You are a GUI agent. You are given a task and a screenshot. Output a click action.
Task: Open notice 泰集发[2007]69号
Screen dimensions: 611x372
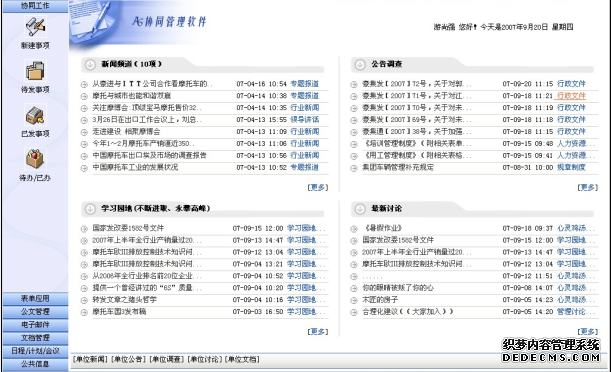click(x=417, y=120)
